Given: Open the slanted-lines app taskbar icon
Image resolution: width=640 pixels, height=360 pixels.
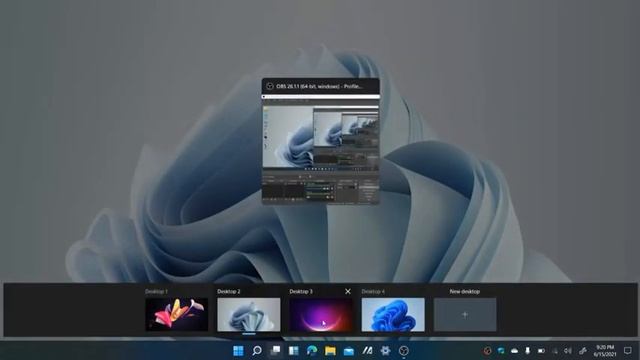Looking at the screenshot, I should pyautogui.click(x=367, y=351).
